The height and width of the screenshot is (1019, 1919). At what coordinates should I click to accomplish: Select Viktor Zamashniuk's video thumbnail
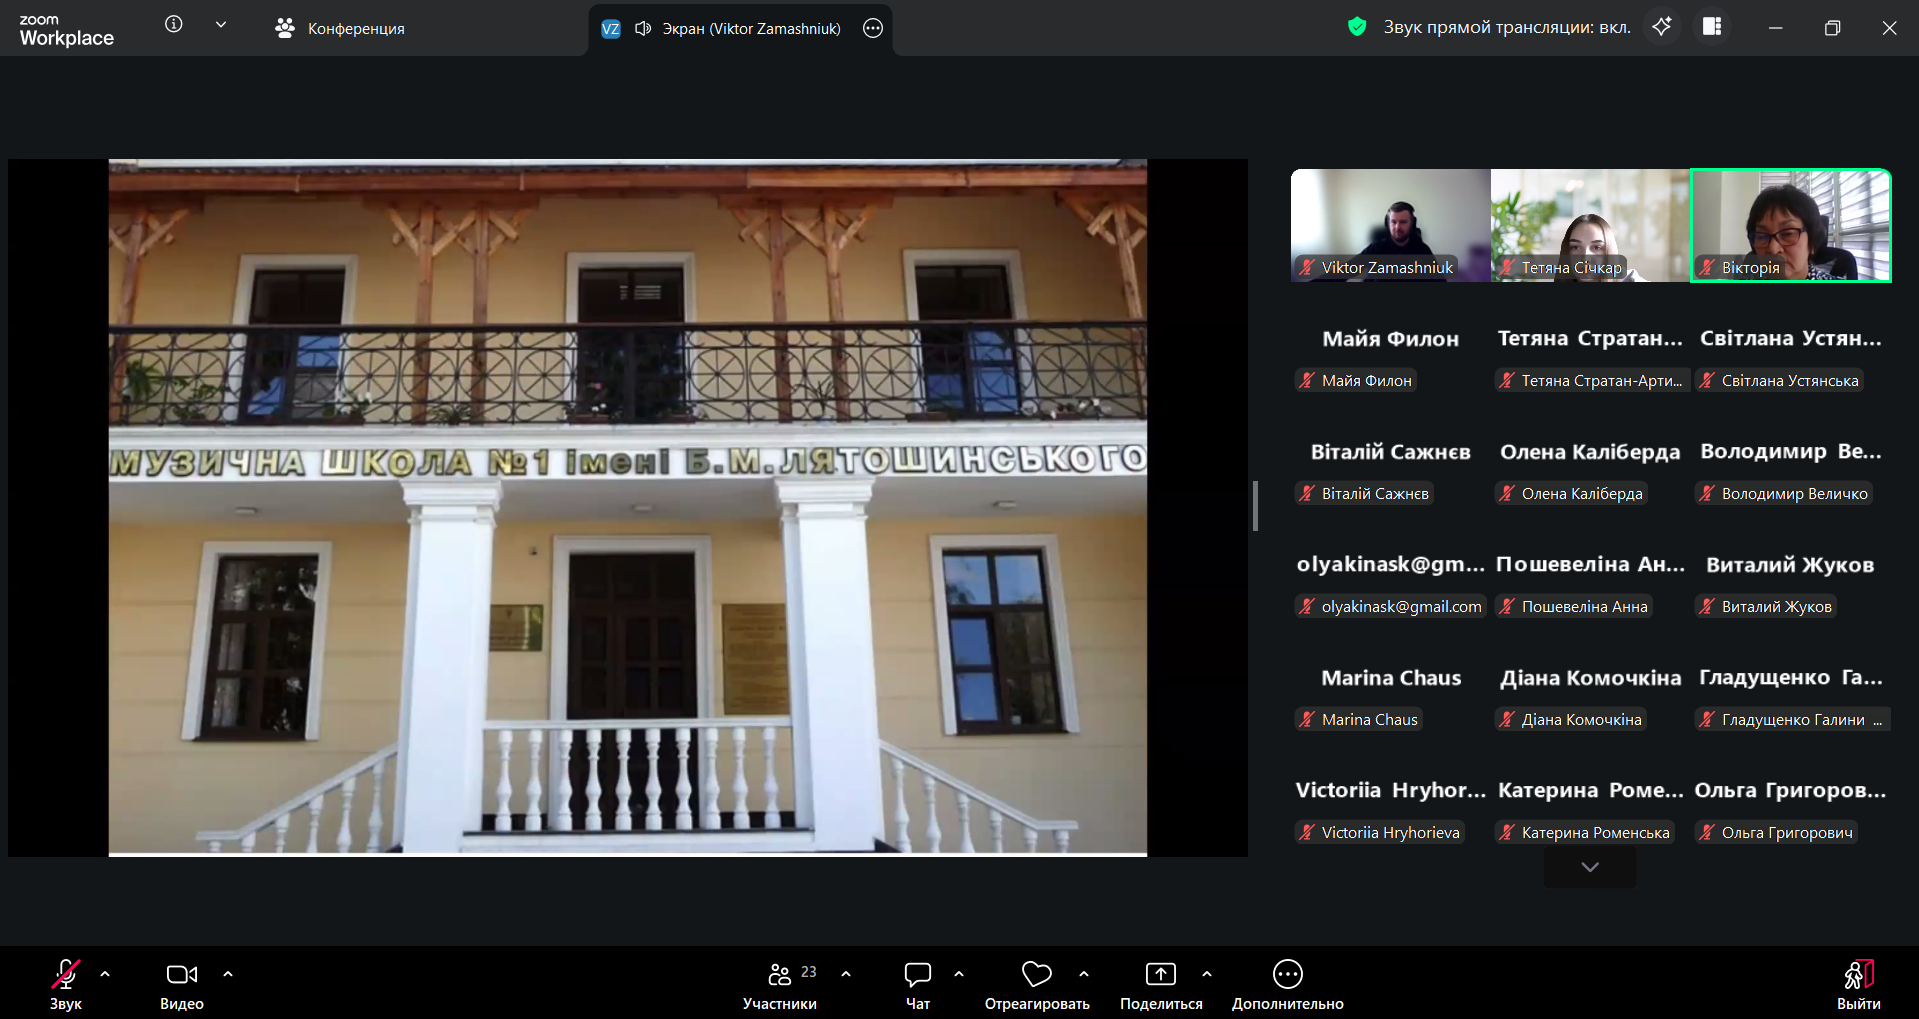coord(1390,225)
